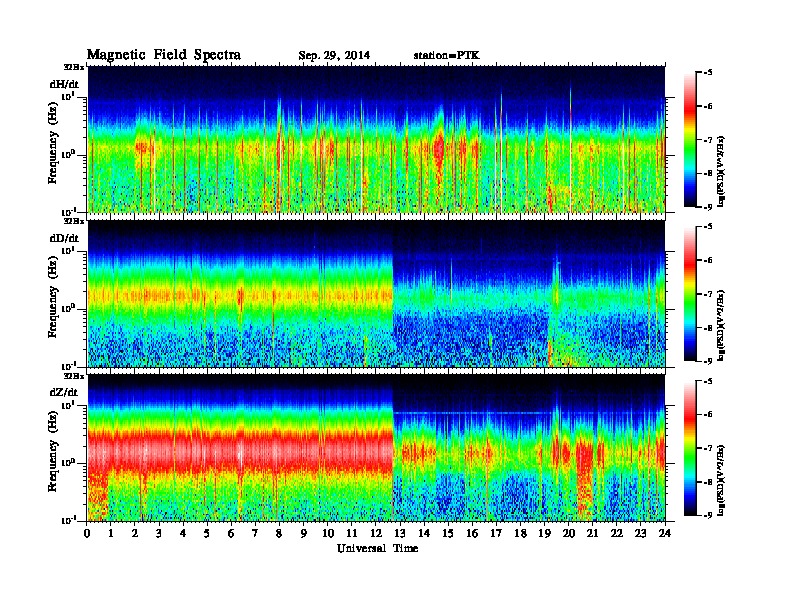Click the hour 20 tick label
This screenshot has height=612, width=792.
(x=569, y=533)
